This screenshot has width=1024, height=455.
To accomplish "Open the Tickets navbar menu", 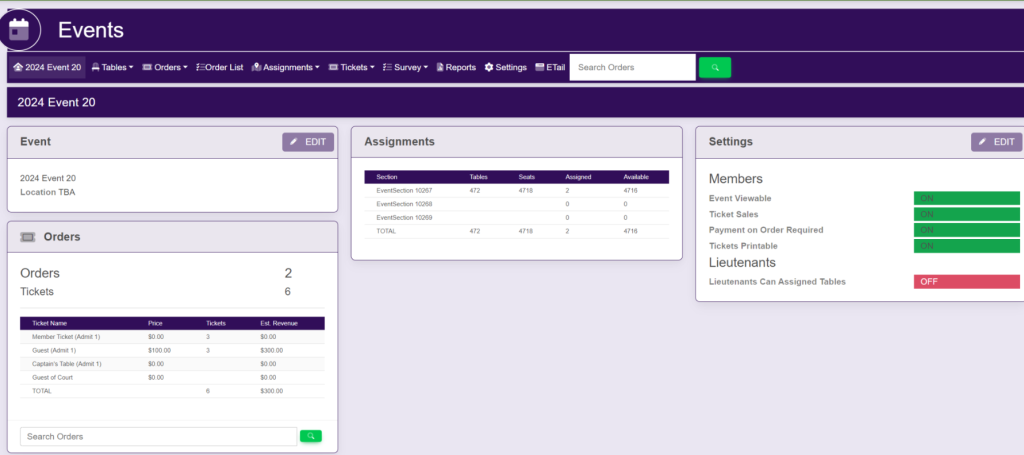I will click(x=351, y=68).
